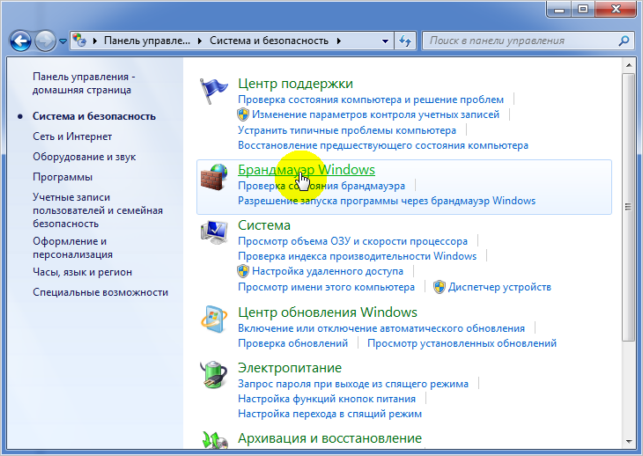Viewport: 643px width, 456px height.
Task: Click Панель управле... breadcrumb segment
Action: pyautogui.click(x=147, y=41)
